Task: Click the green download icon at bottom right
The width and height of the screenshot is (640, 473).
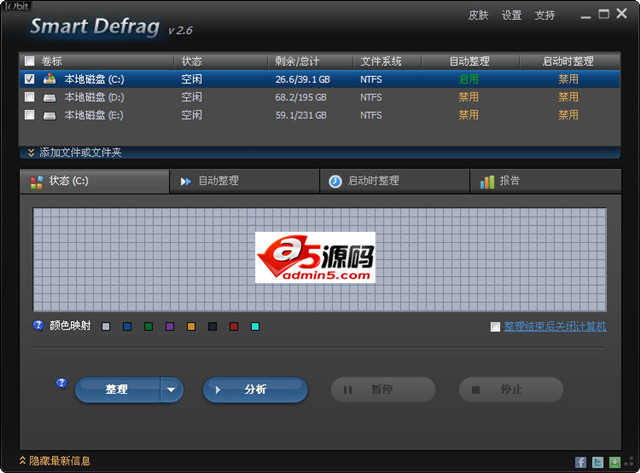Action: coord(614,462)
